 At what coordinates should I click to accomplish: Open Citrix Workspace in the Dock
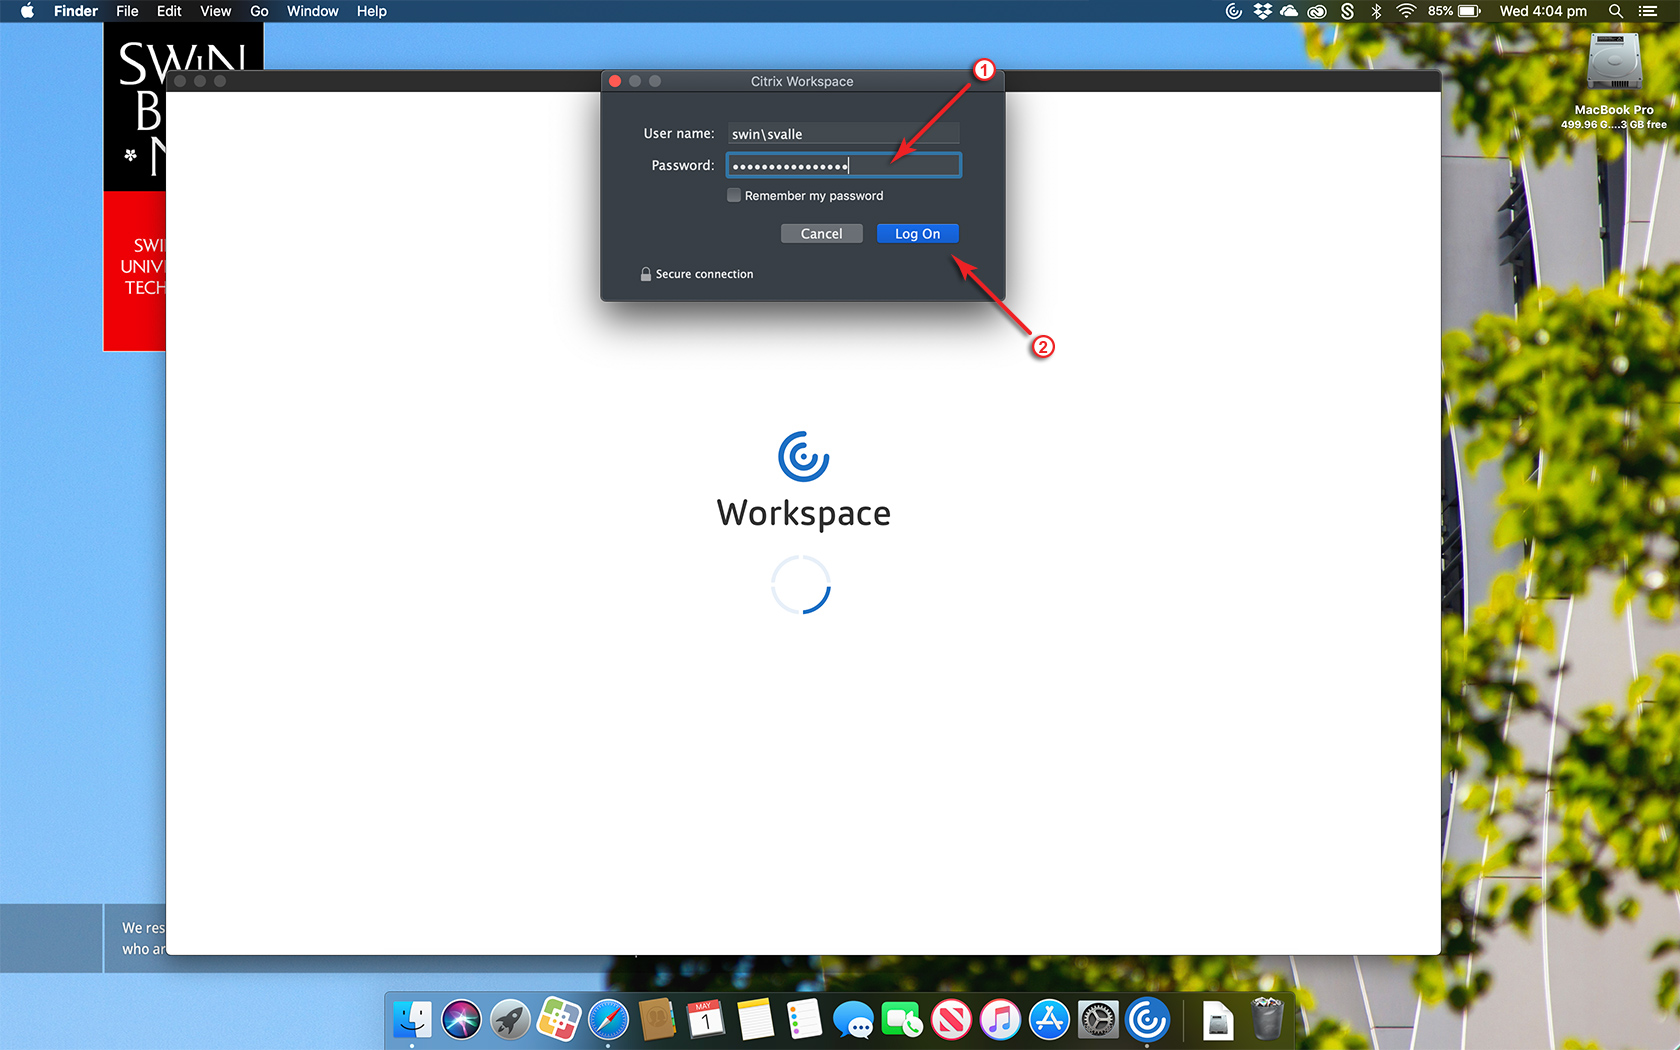(x=1147, y=1020)
